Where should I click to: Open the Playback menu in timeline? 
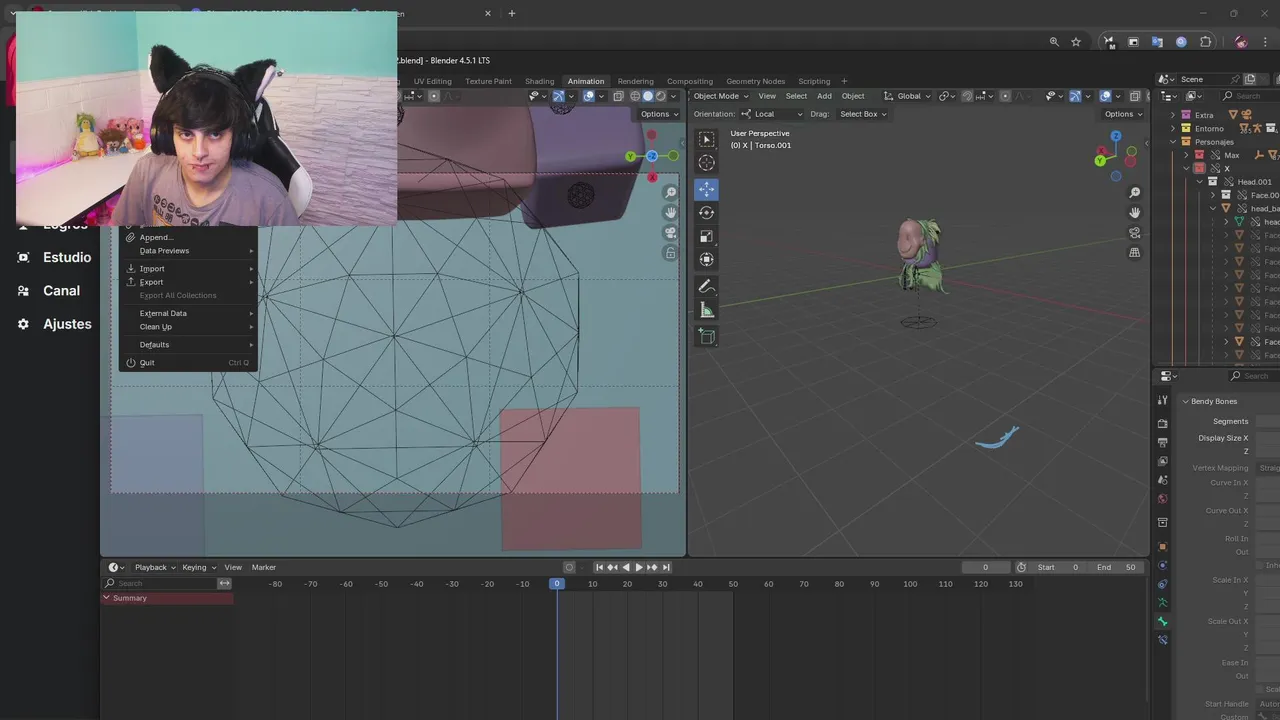pyautogui.click(x=154, y=567)
